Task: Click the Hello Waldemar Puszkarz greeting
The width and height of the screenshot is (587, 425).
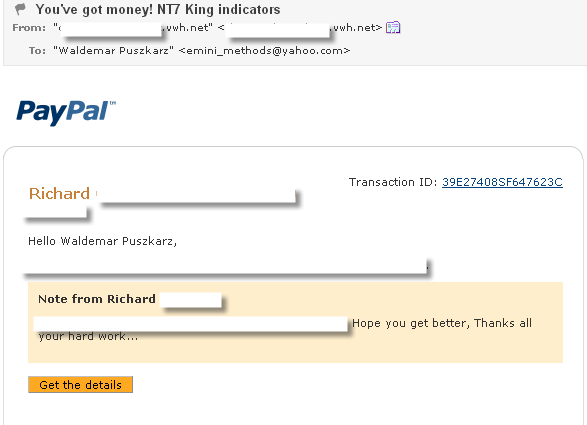Action: tap(102, 241)
